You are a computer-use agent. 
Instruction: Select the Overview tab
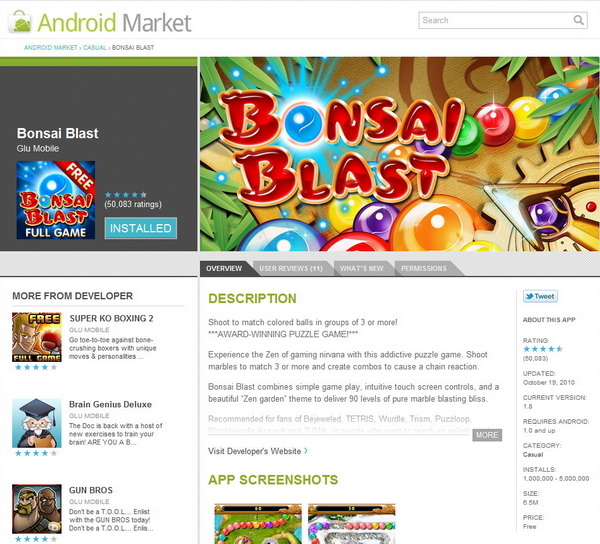coord(224,268)
